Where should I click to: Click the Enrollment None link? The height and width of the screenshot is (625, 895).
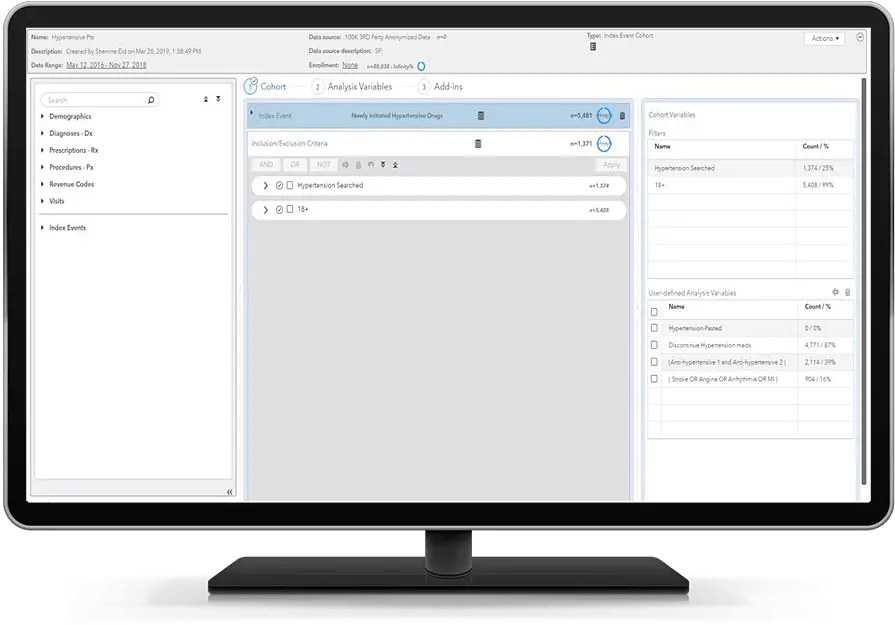pos(350,65)
